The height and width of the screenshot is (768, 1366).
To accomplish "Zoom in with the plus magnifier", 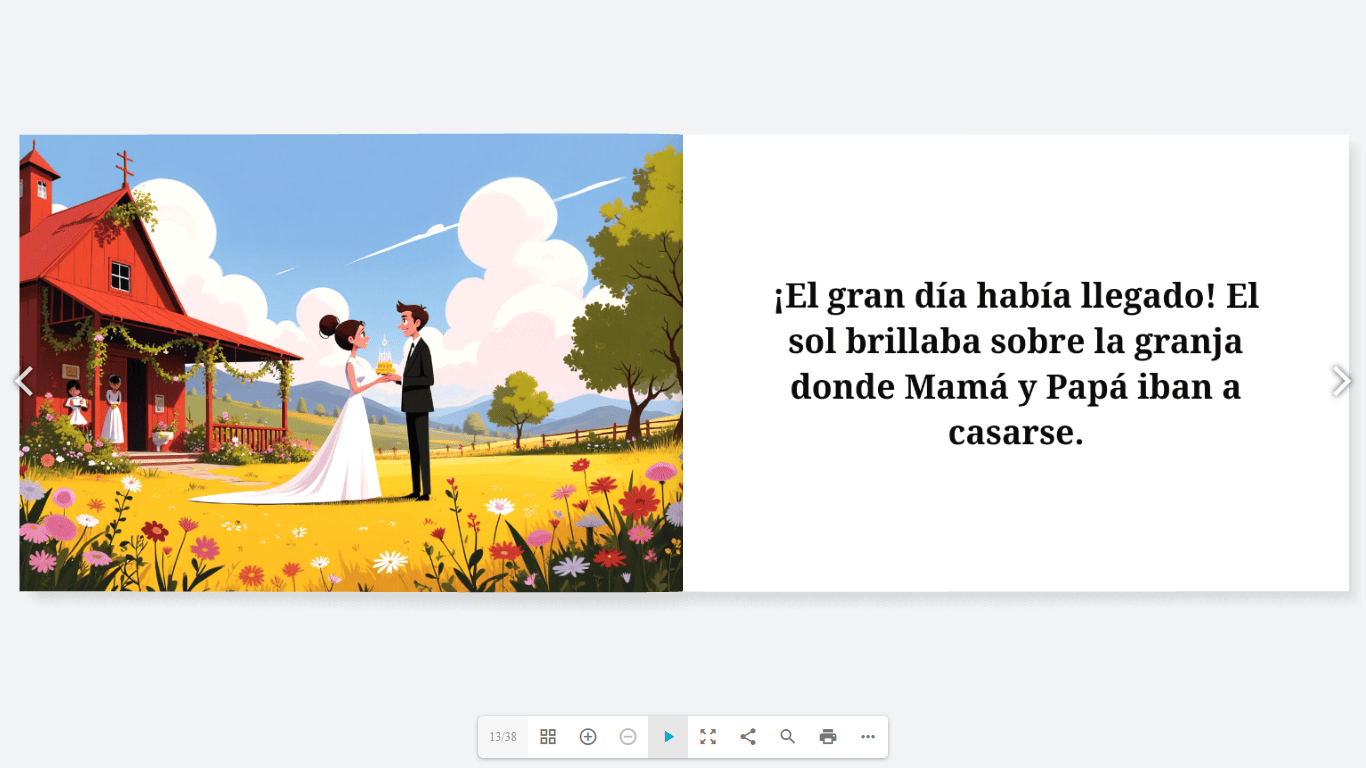I will coord(588,737).
